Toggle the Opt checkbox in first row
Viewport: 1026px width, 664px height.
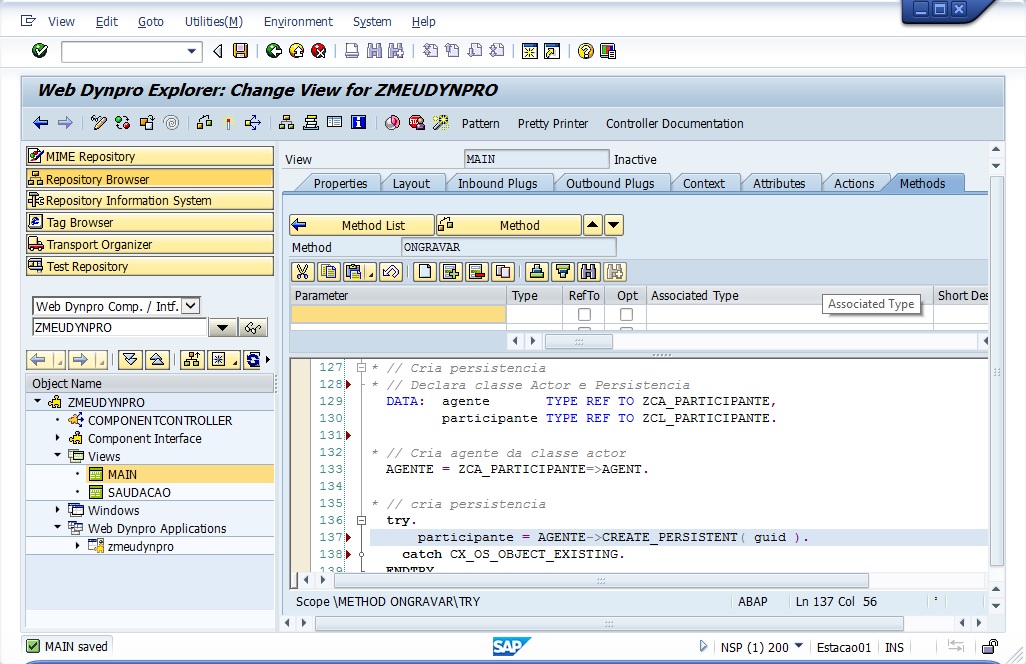[x=626, y=314]
